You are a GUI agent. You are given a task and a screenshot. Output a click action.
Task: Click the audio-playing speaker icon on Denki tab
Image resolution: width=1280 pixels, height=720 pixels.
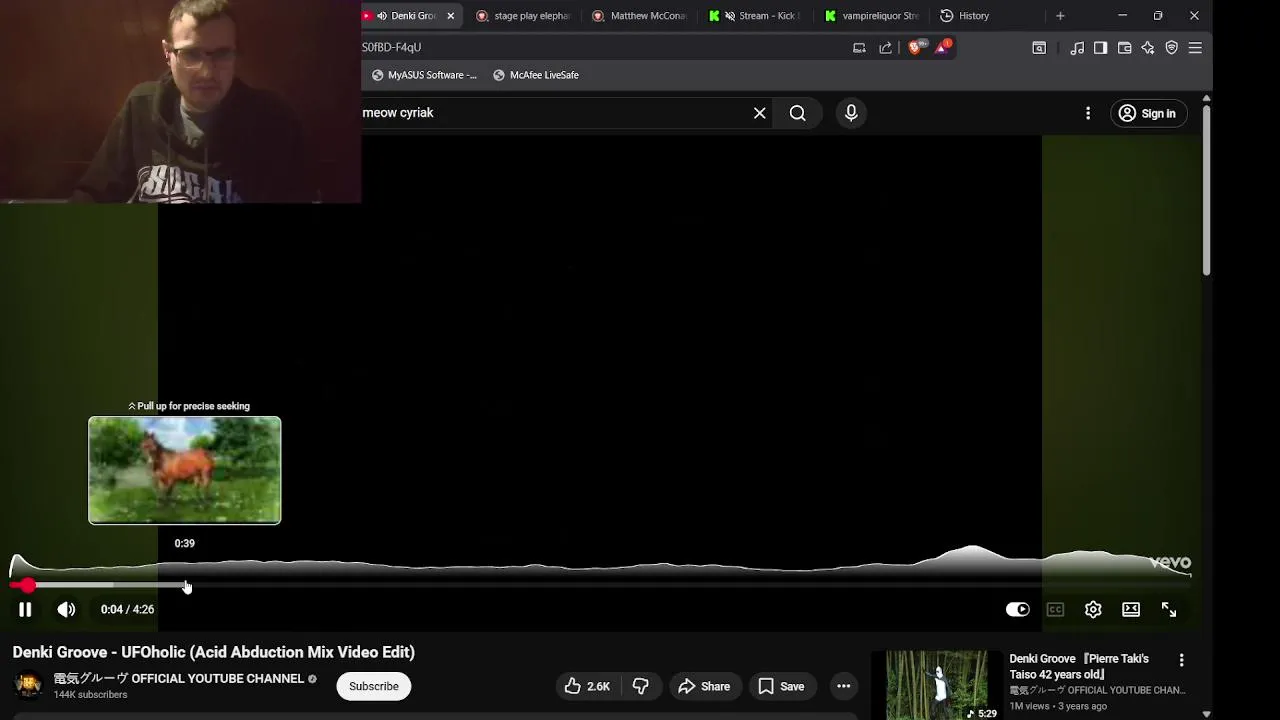(382, 16)
